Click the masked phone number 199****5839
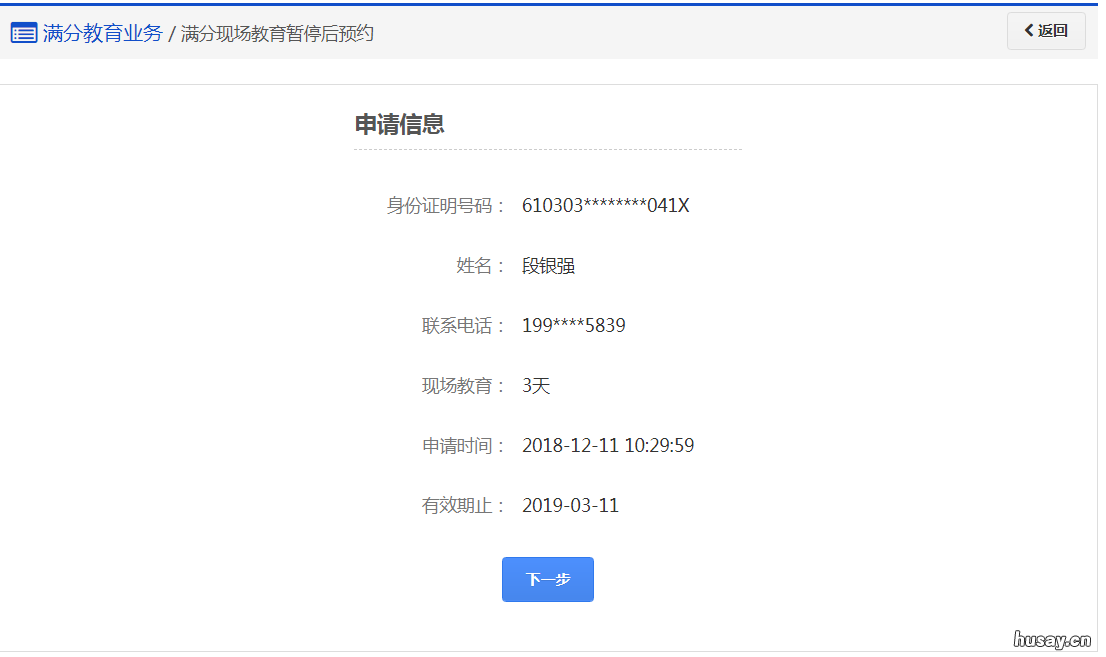Viewport: 1106px width, 657px height. tap(571, 326)
